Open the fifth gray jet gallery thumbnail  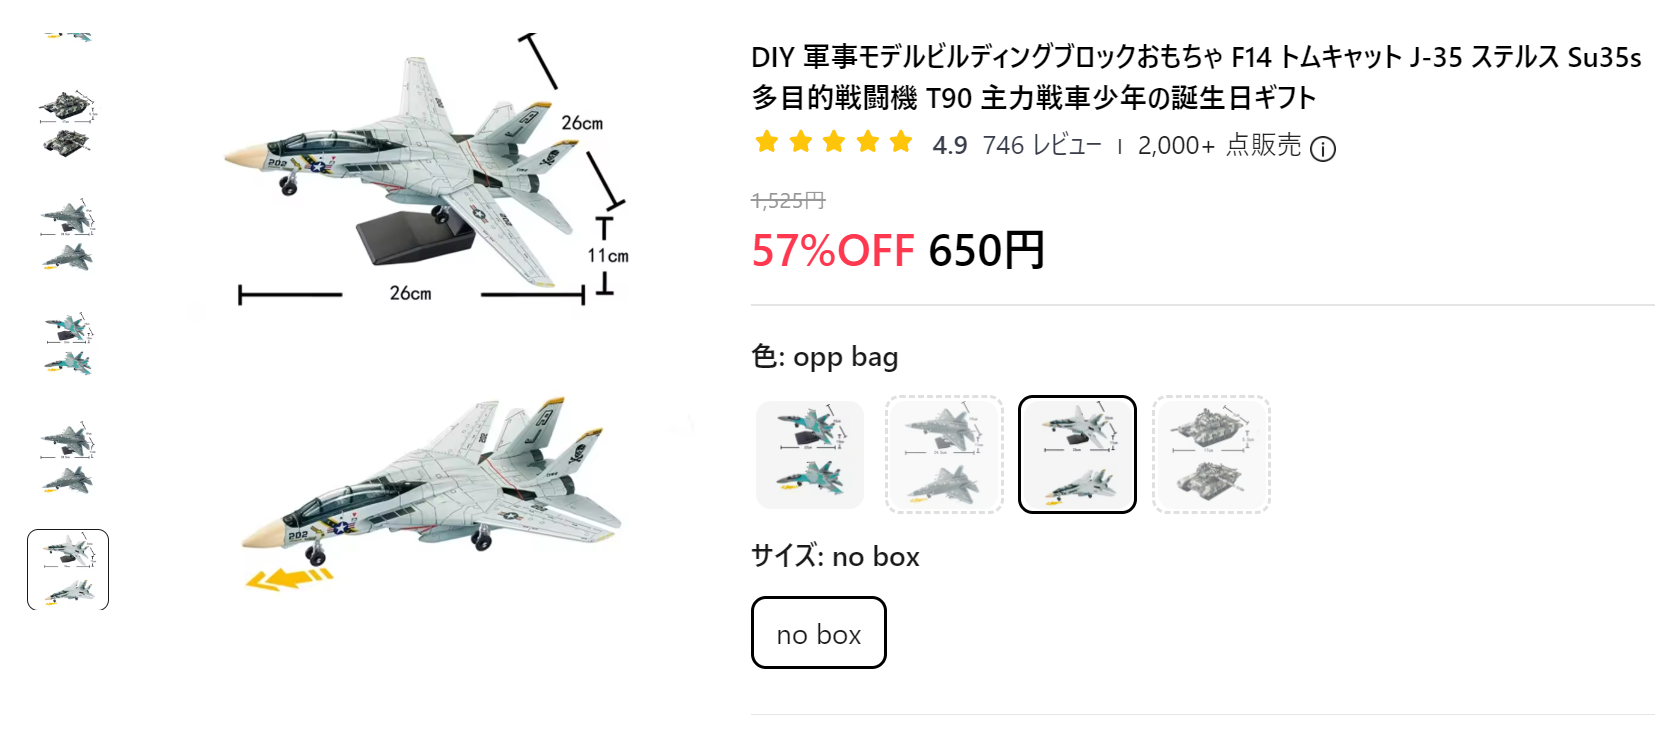[x=68, y=458]
